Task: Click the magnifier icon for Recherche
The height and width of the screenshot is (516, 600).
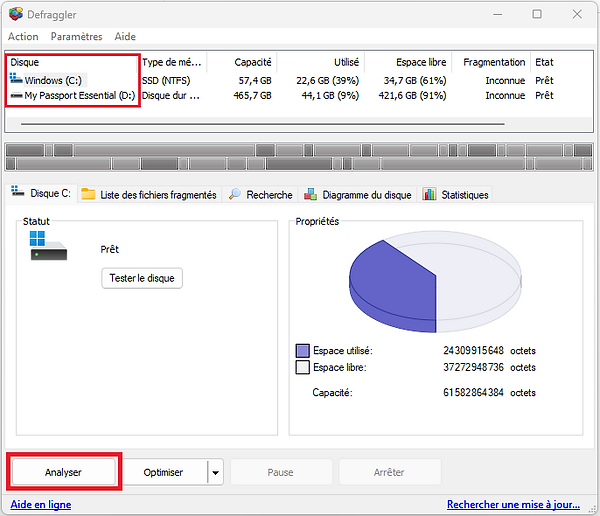Action: (x=235, y=194)
